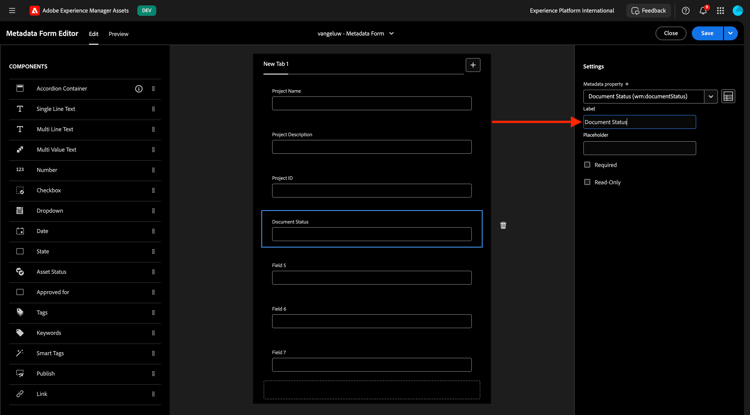Select the Date component icon

pos(20,231)
